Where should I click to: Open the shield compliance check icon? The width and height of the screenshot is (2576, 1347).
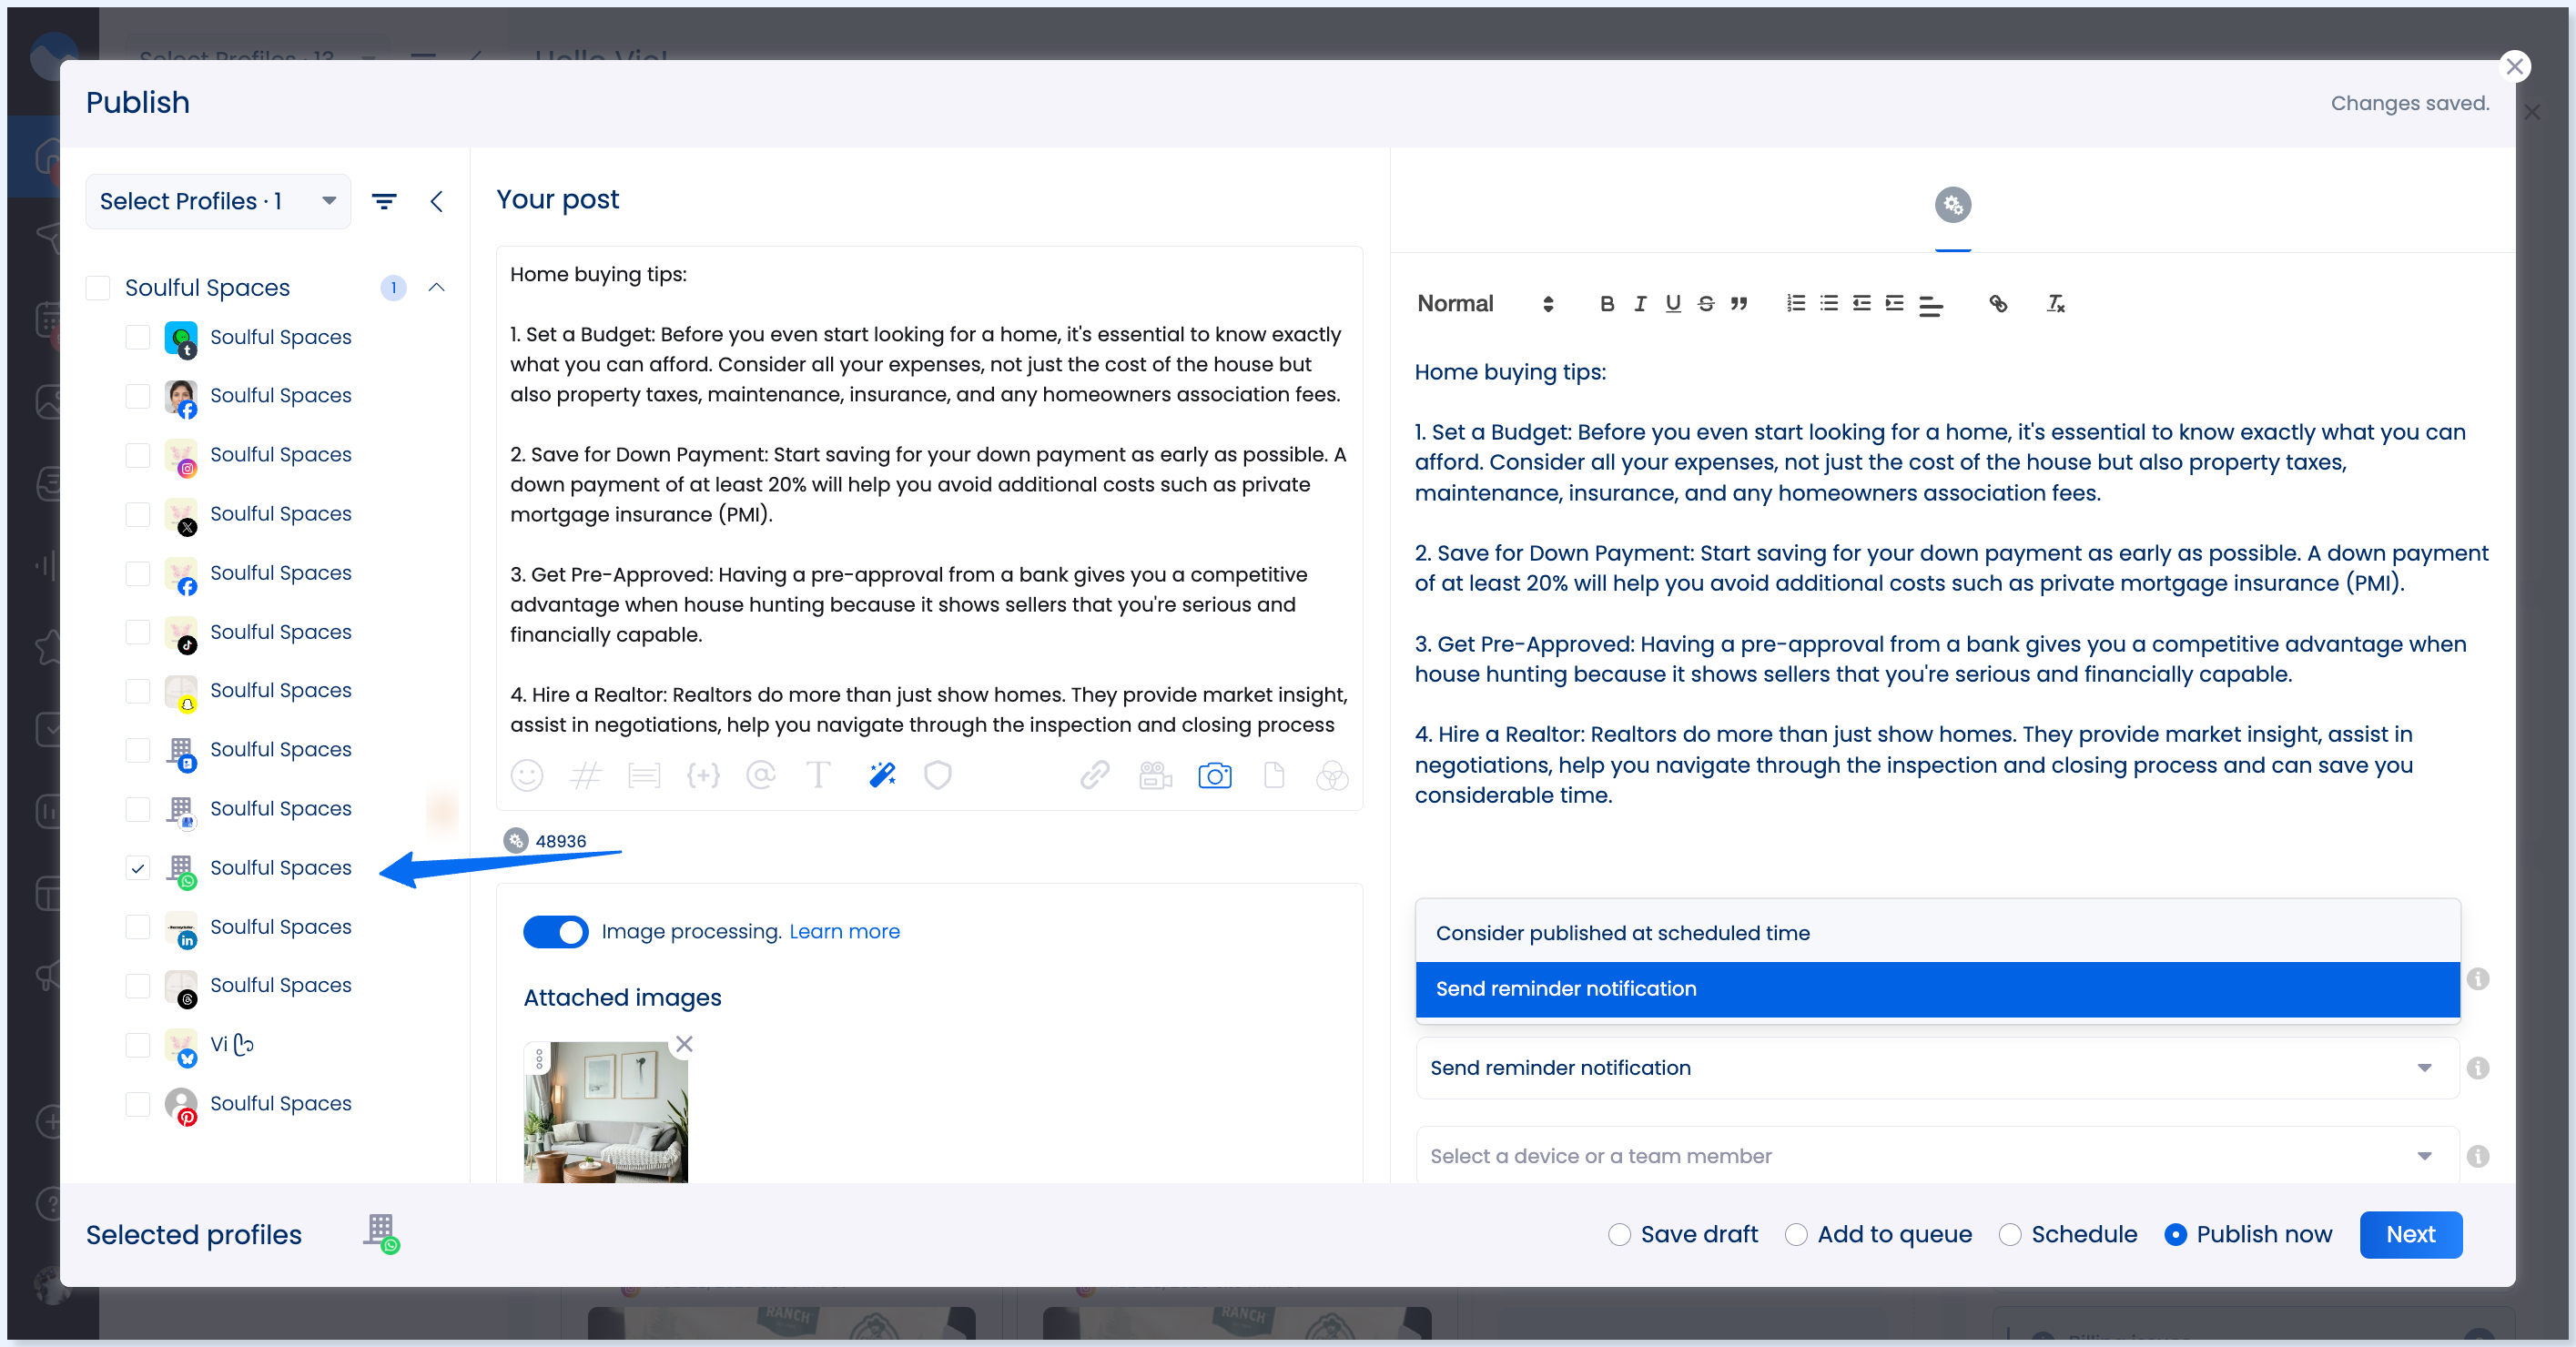(x=937, y=775)
